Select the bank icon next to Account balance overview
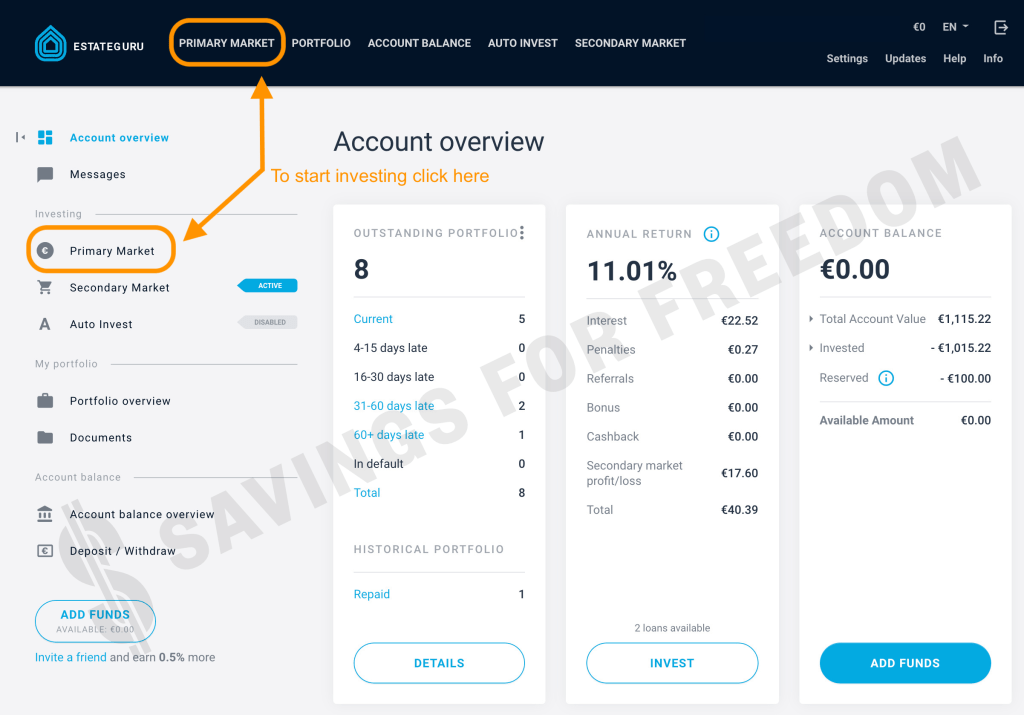Viewport: 1024px width, 715px height. 44,514
